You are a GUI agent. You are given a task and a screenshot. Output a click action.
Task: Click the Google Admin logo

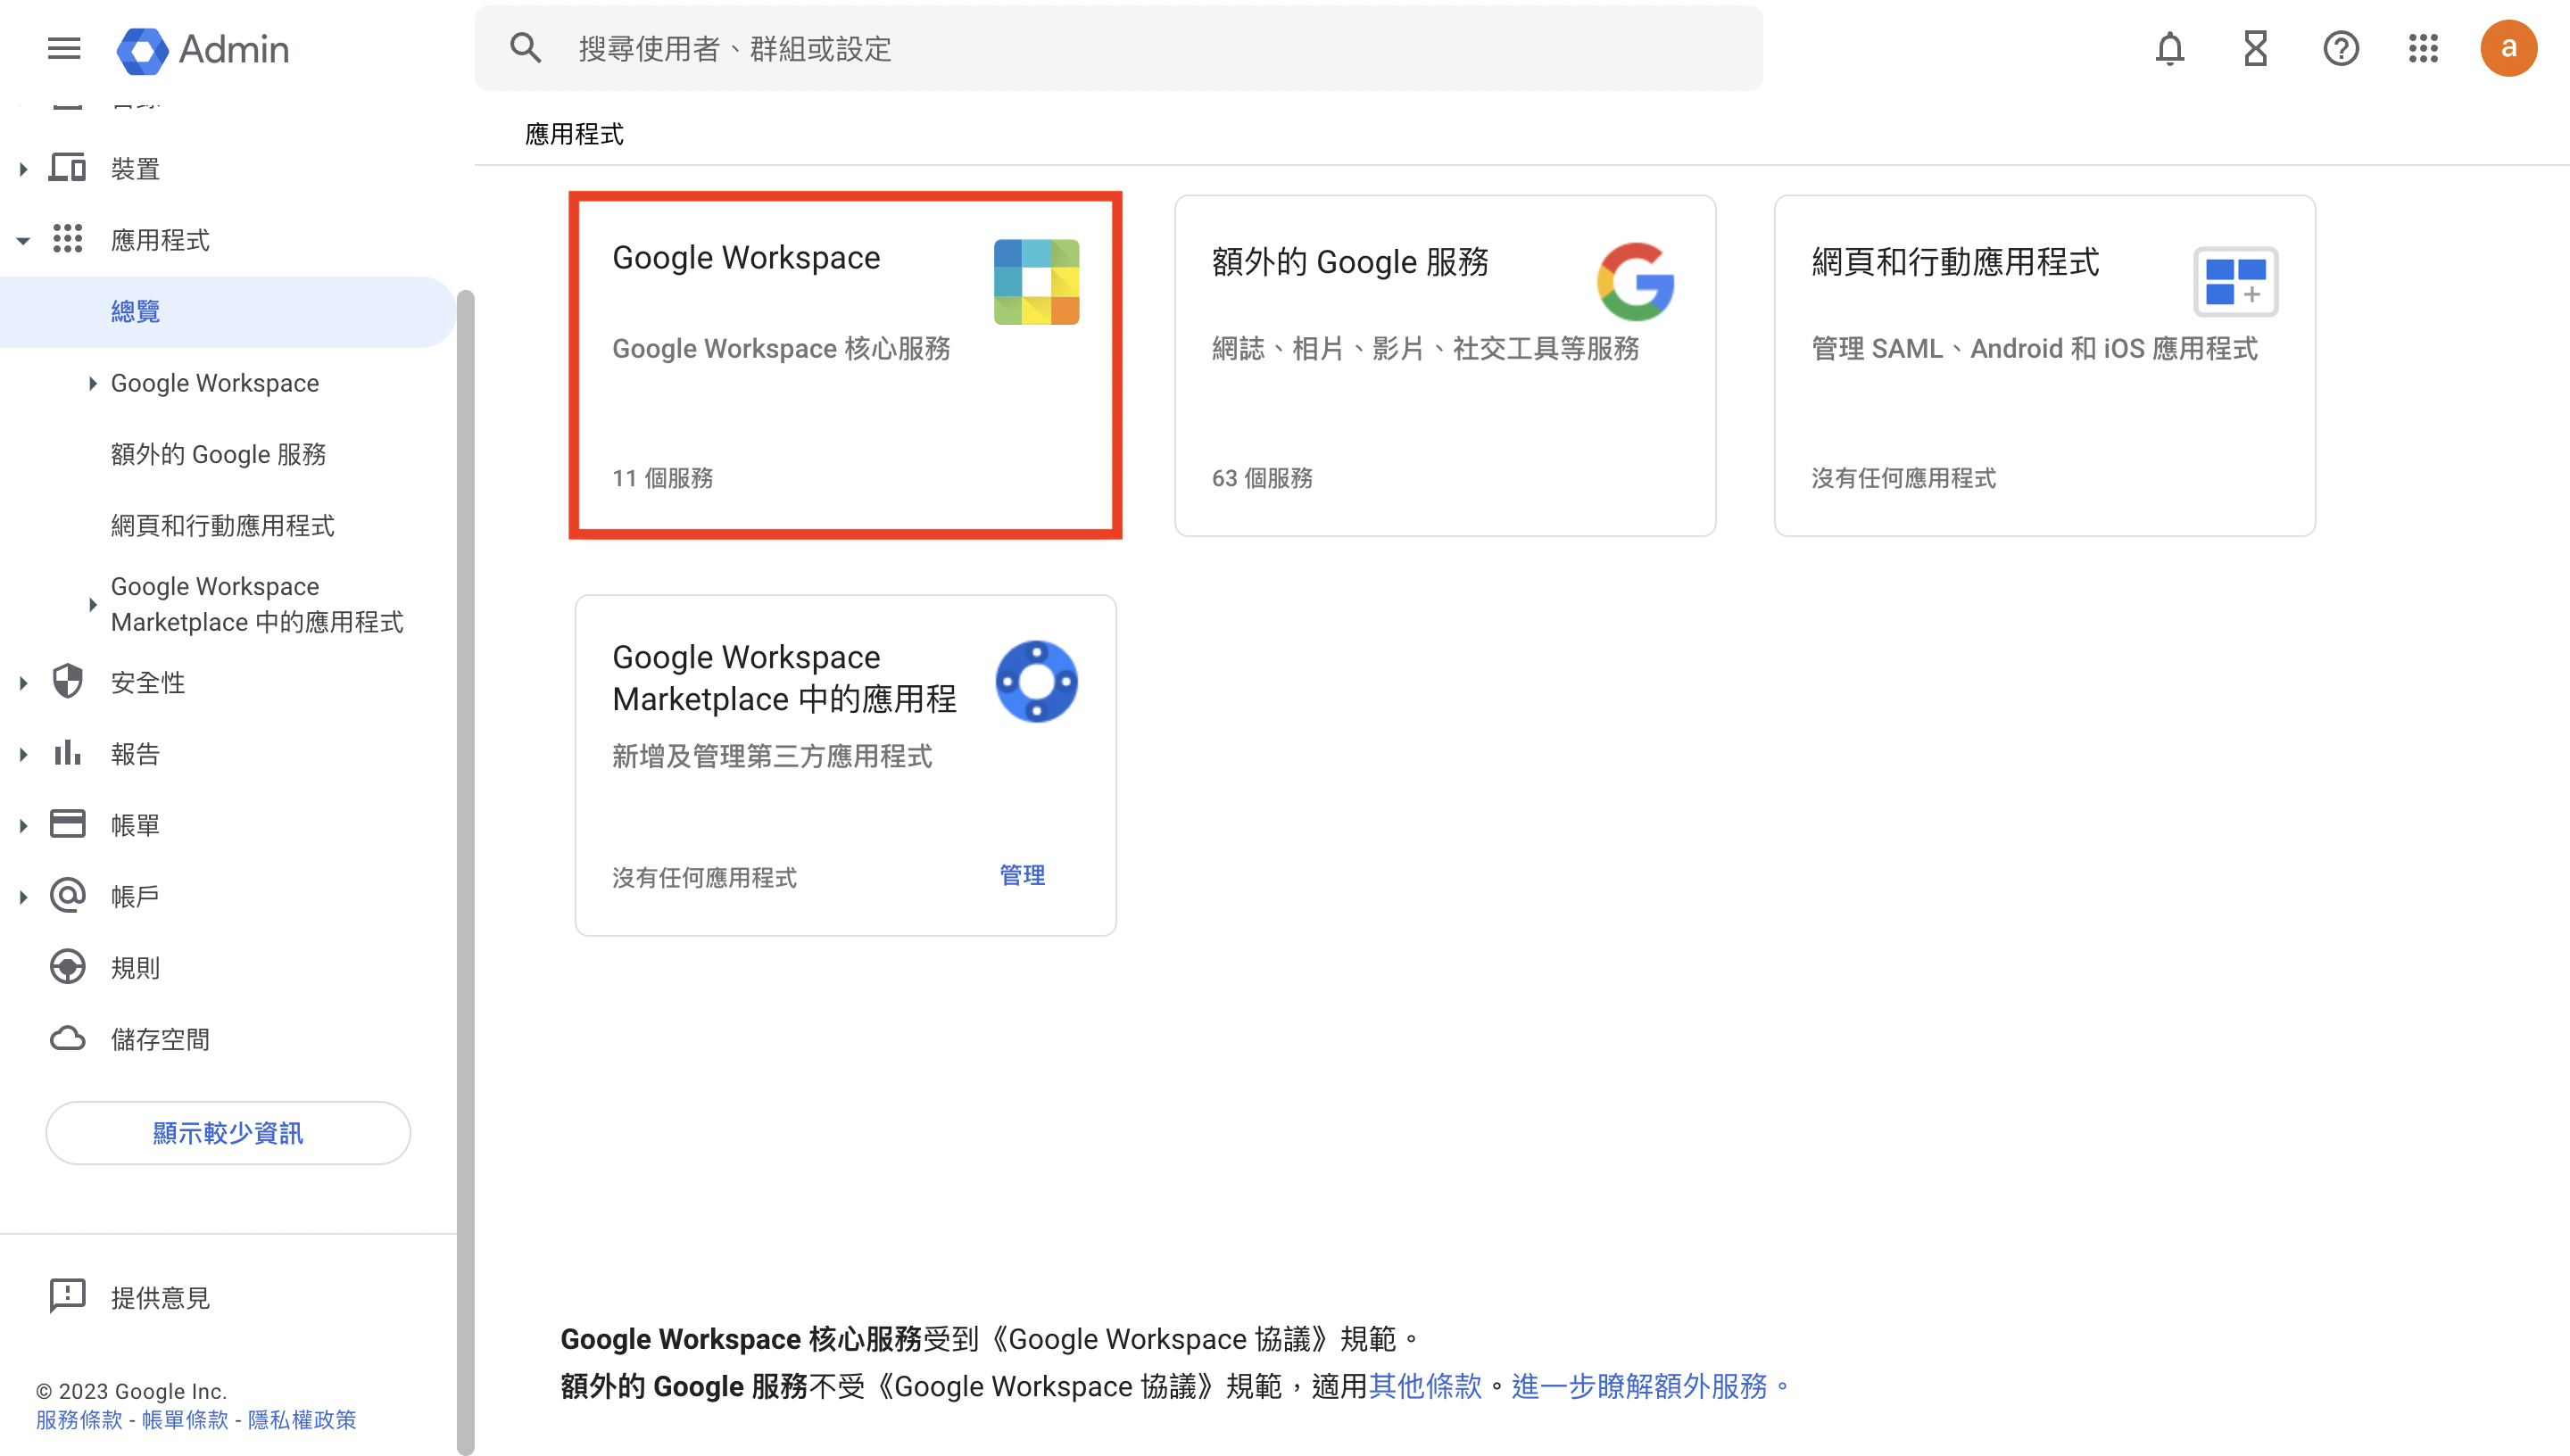tap(203, 49)
